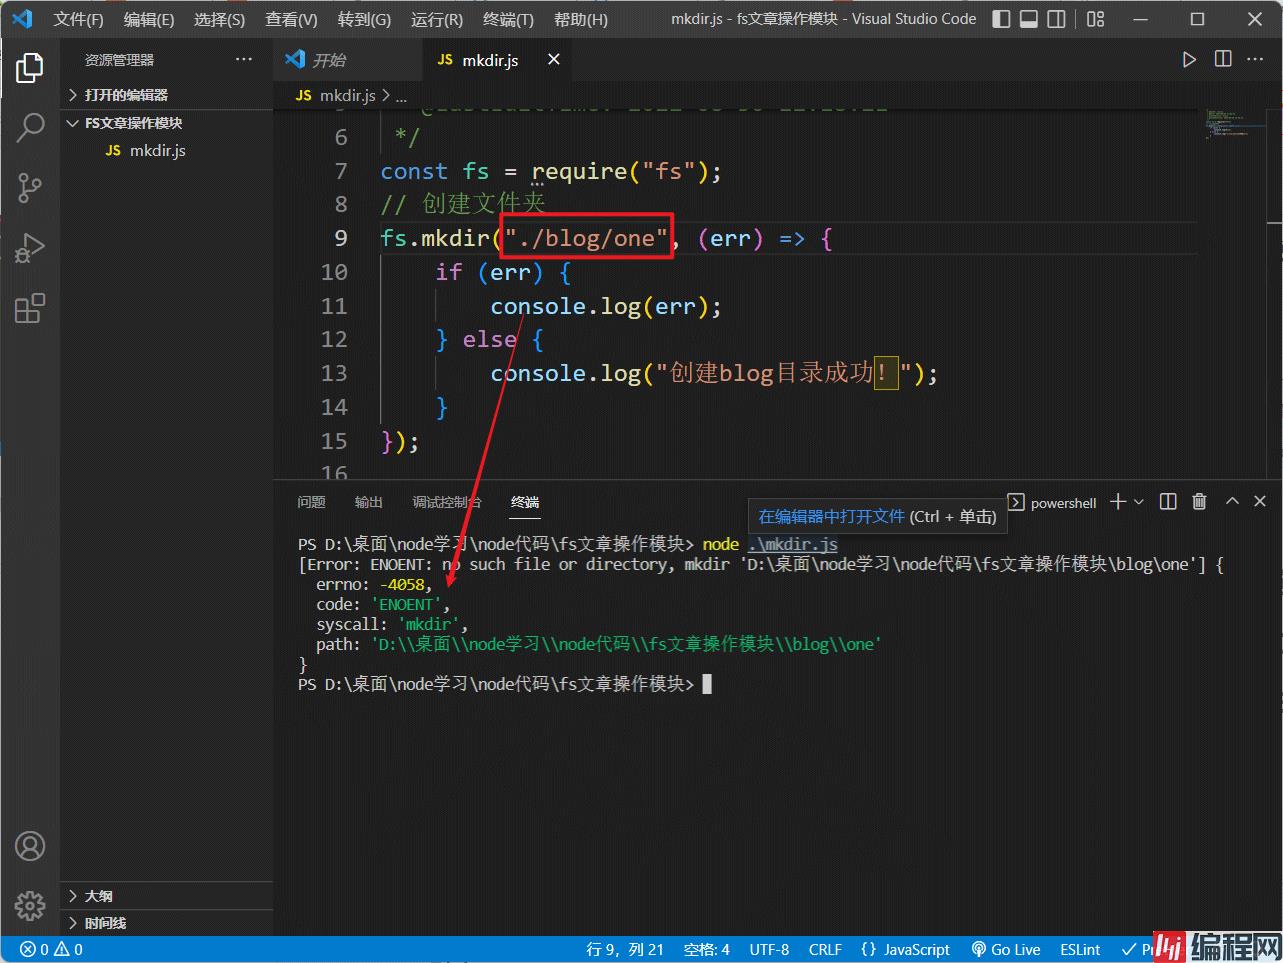1283x963 pixels.
Task: Open the Explorer view in activity bar
Action: coord(30,67)
